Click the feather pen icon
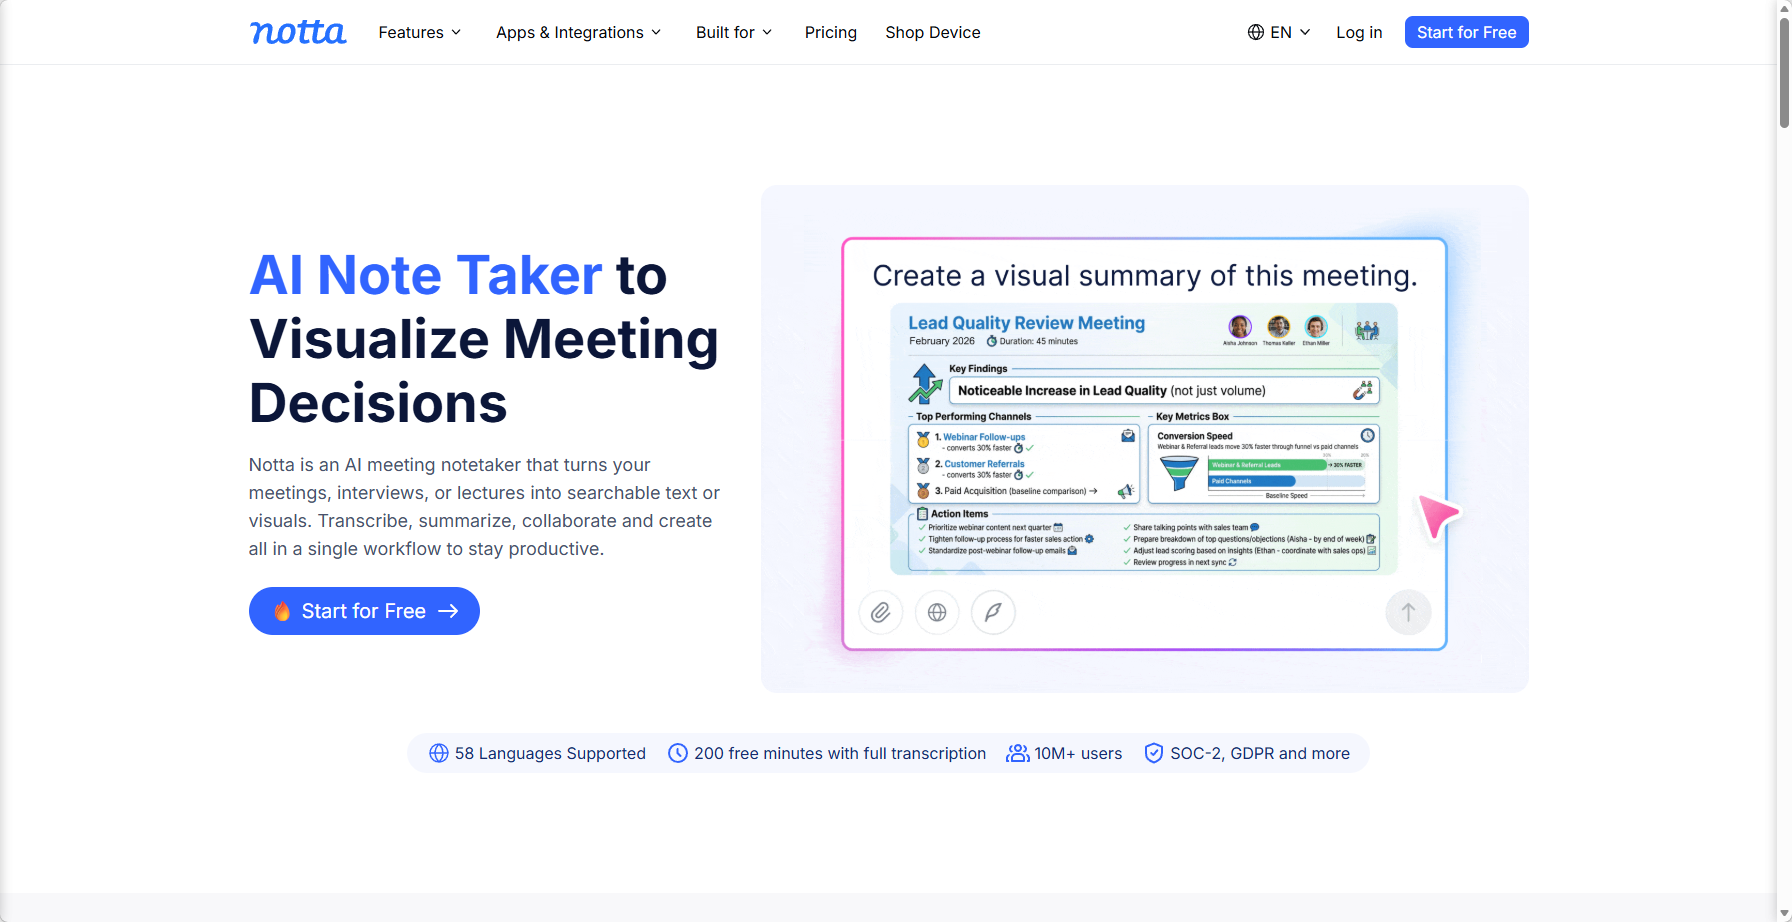 (993, 612)
